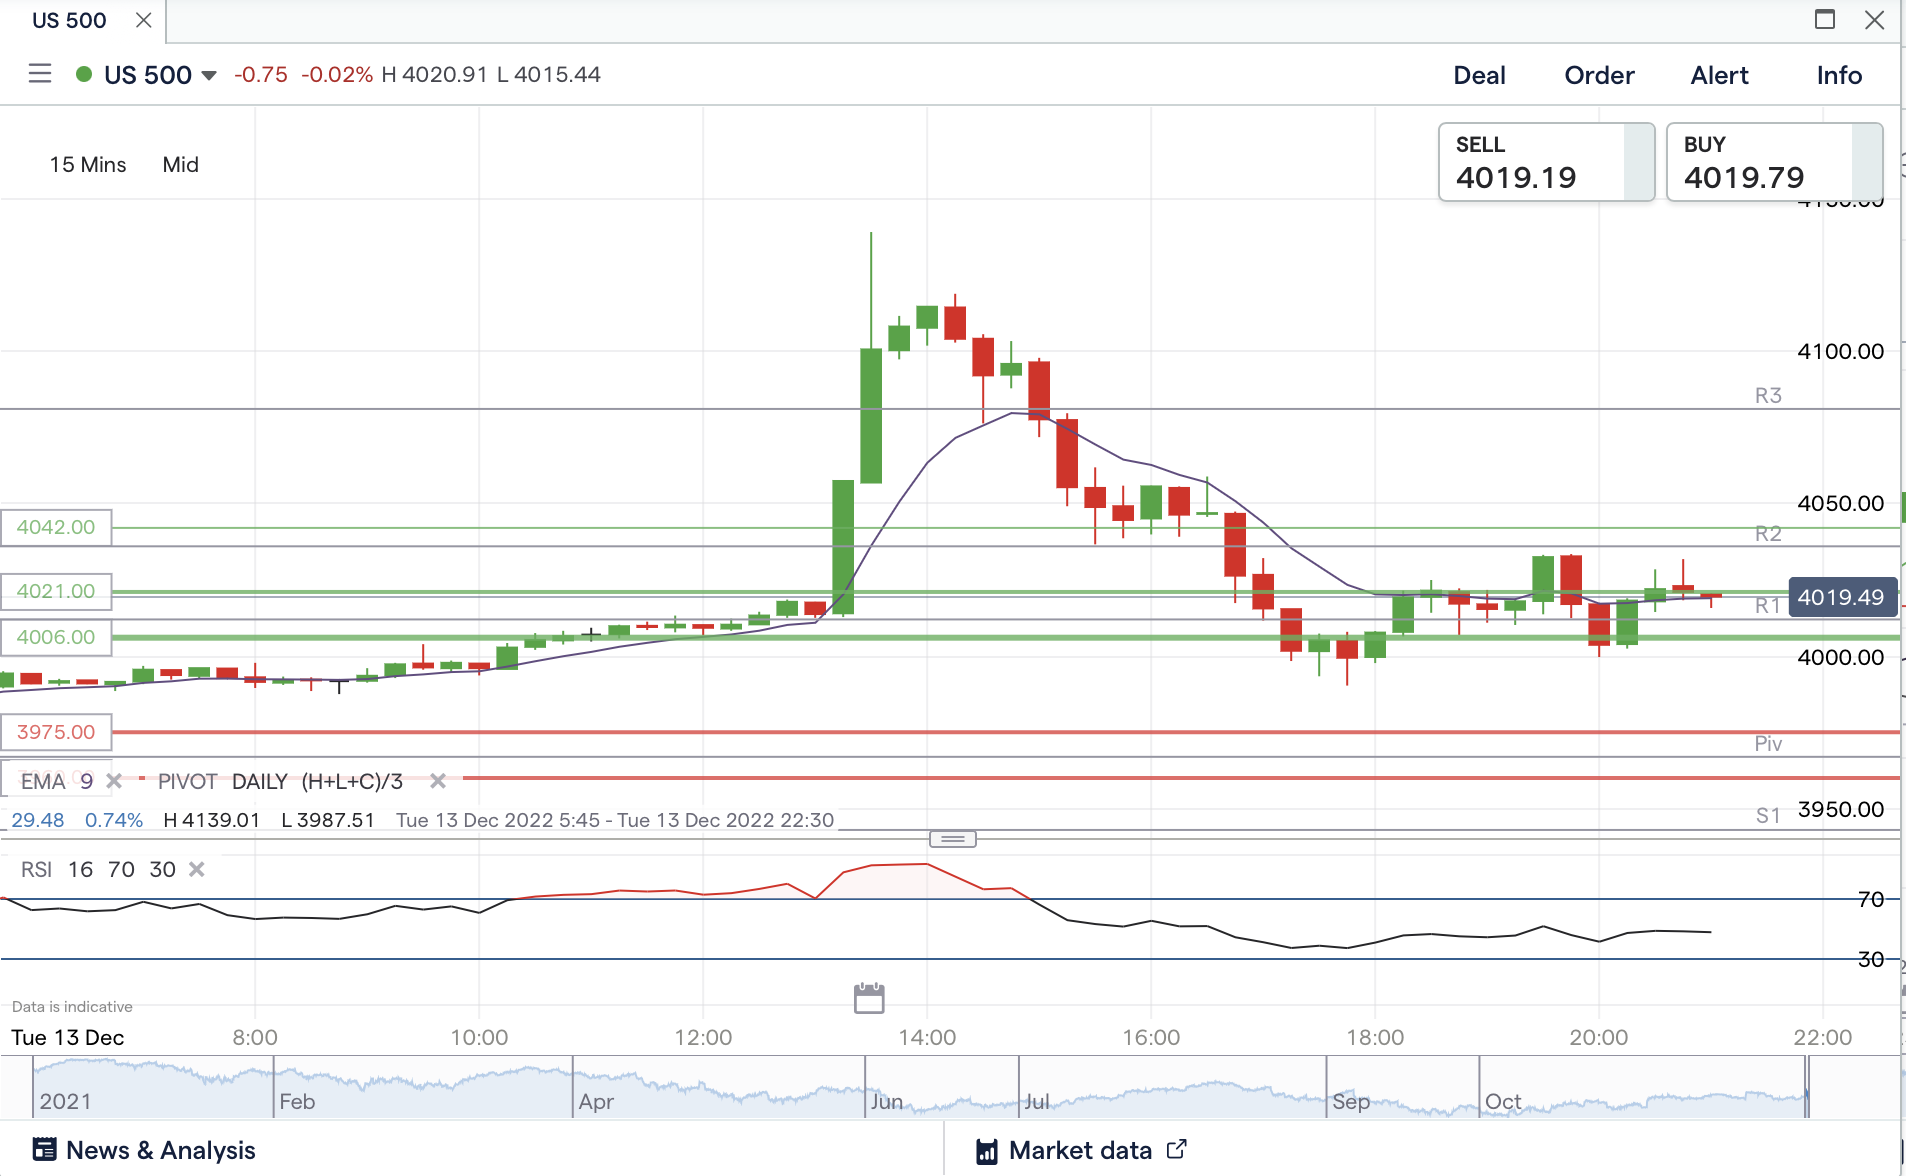Image resolution: width=1906 pixels, height=1176 pixels.
Task: Click the 20:00 time axis label
Action: tap(1599, 1037)
